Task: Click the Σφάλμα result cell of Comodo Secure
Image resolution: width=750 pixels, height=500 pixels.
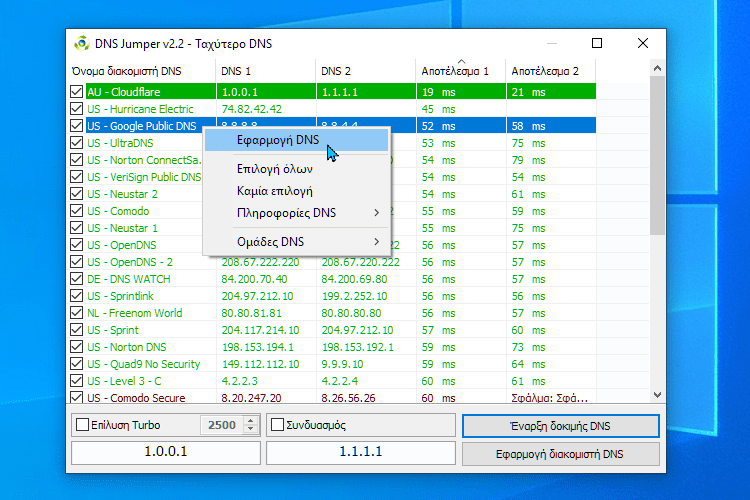Action: coord(550,398)
